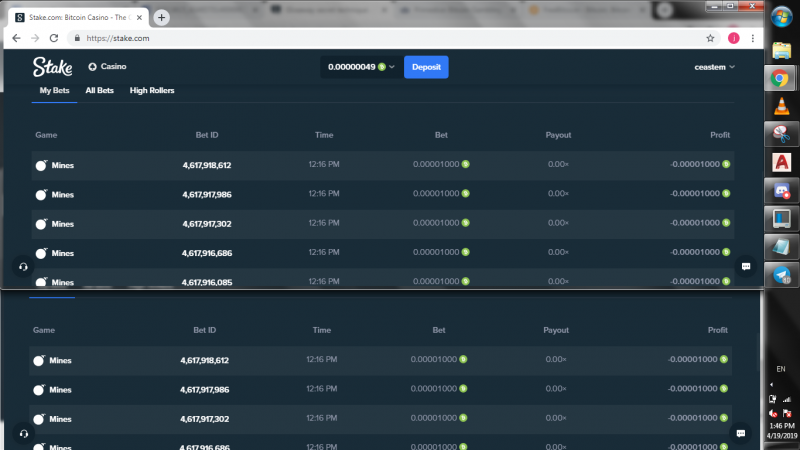Click the browser forward arrow
Viewport: 800px width, 450px height.
coord(35,38)
